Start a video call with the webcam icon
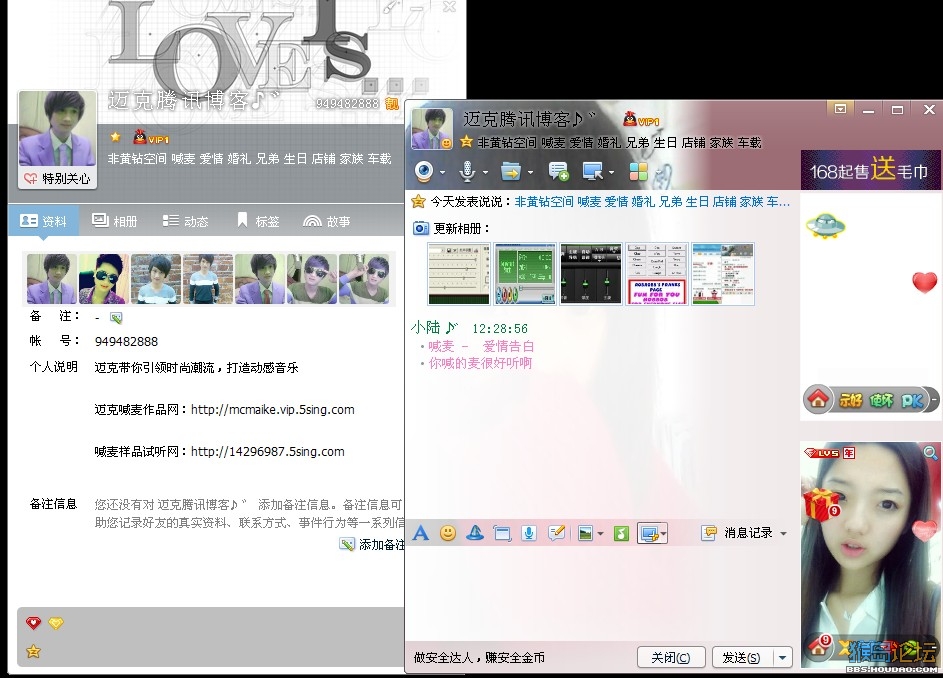 coord(425,172)
